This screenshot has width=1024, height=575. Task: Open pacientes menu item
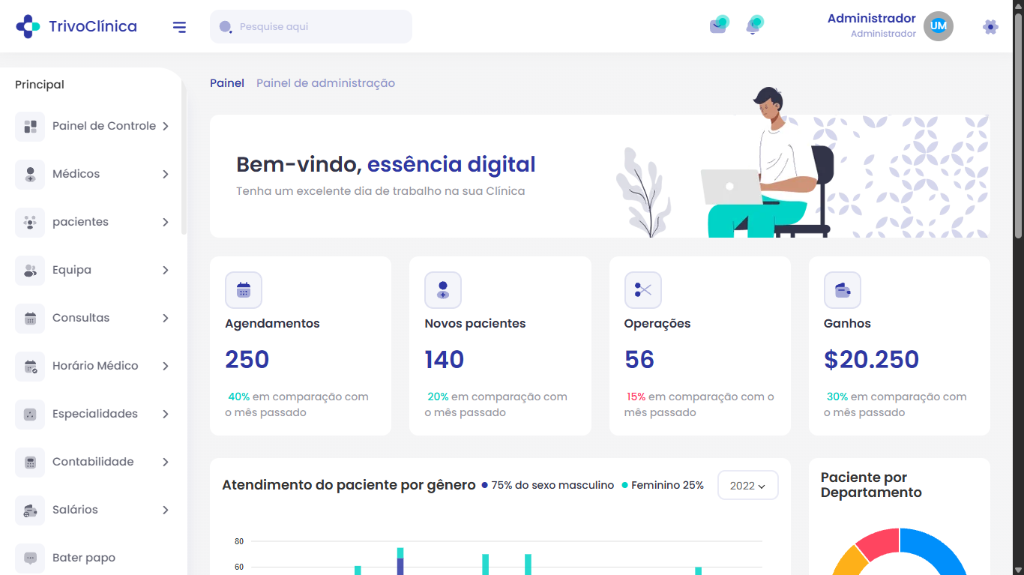[x=93, y=222]
